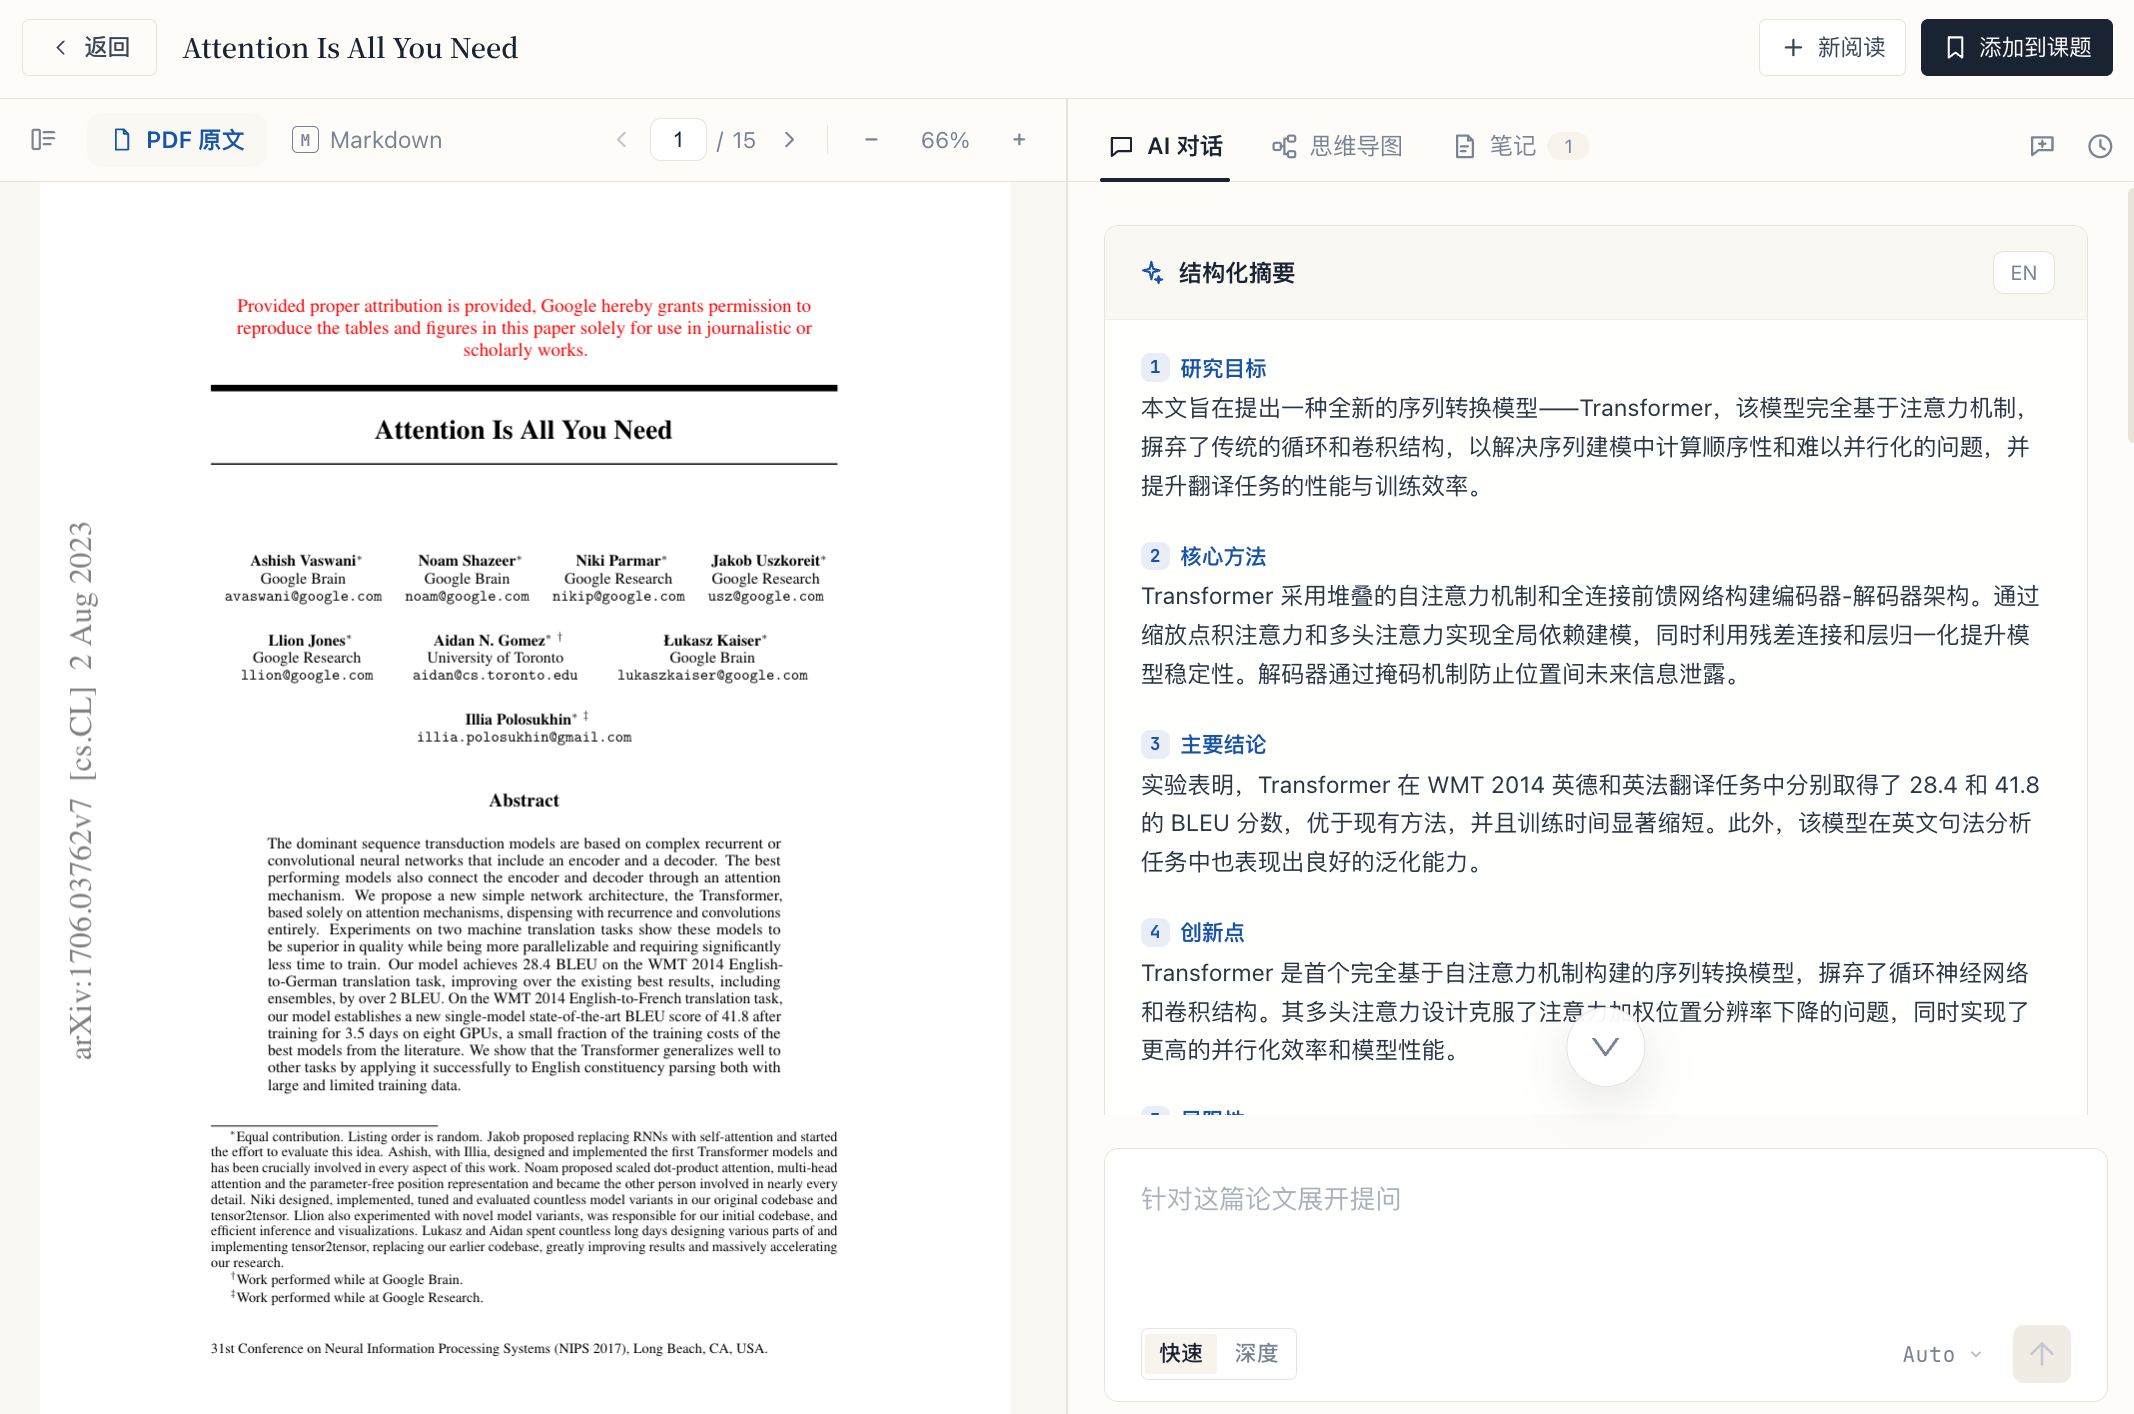
Task: Open the Auto model dropdown
Action: click(x=1942, y=1354)
